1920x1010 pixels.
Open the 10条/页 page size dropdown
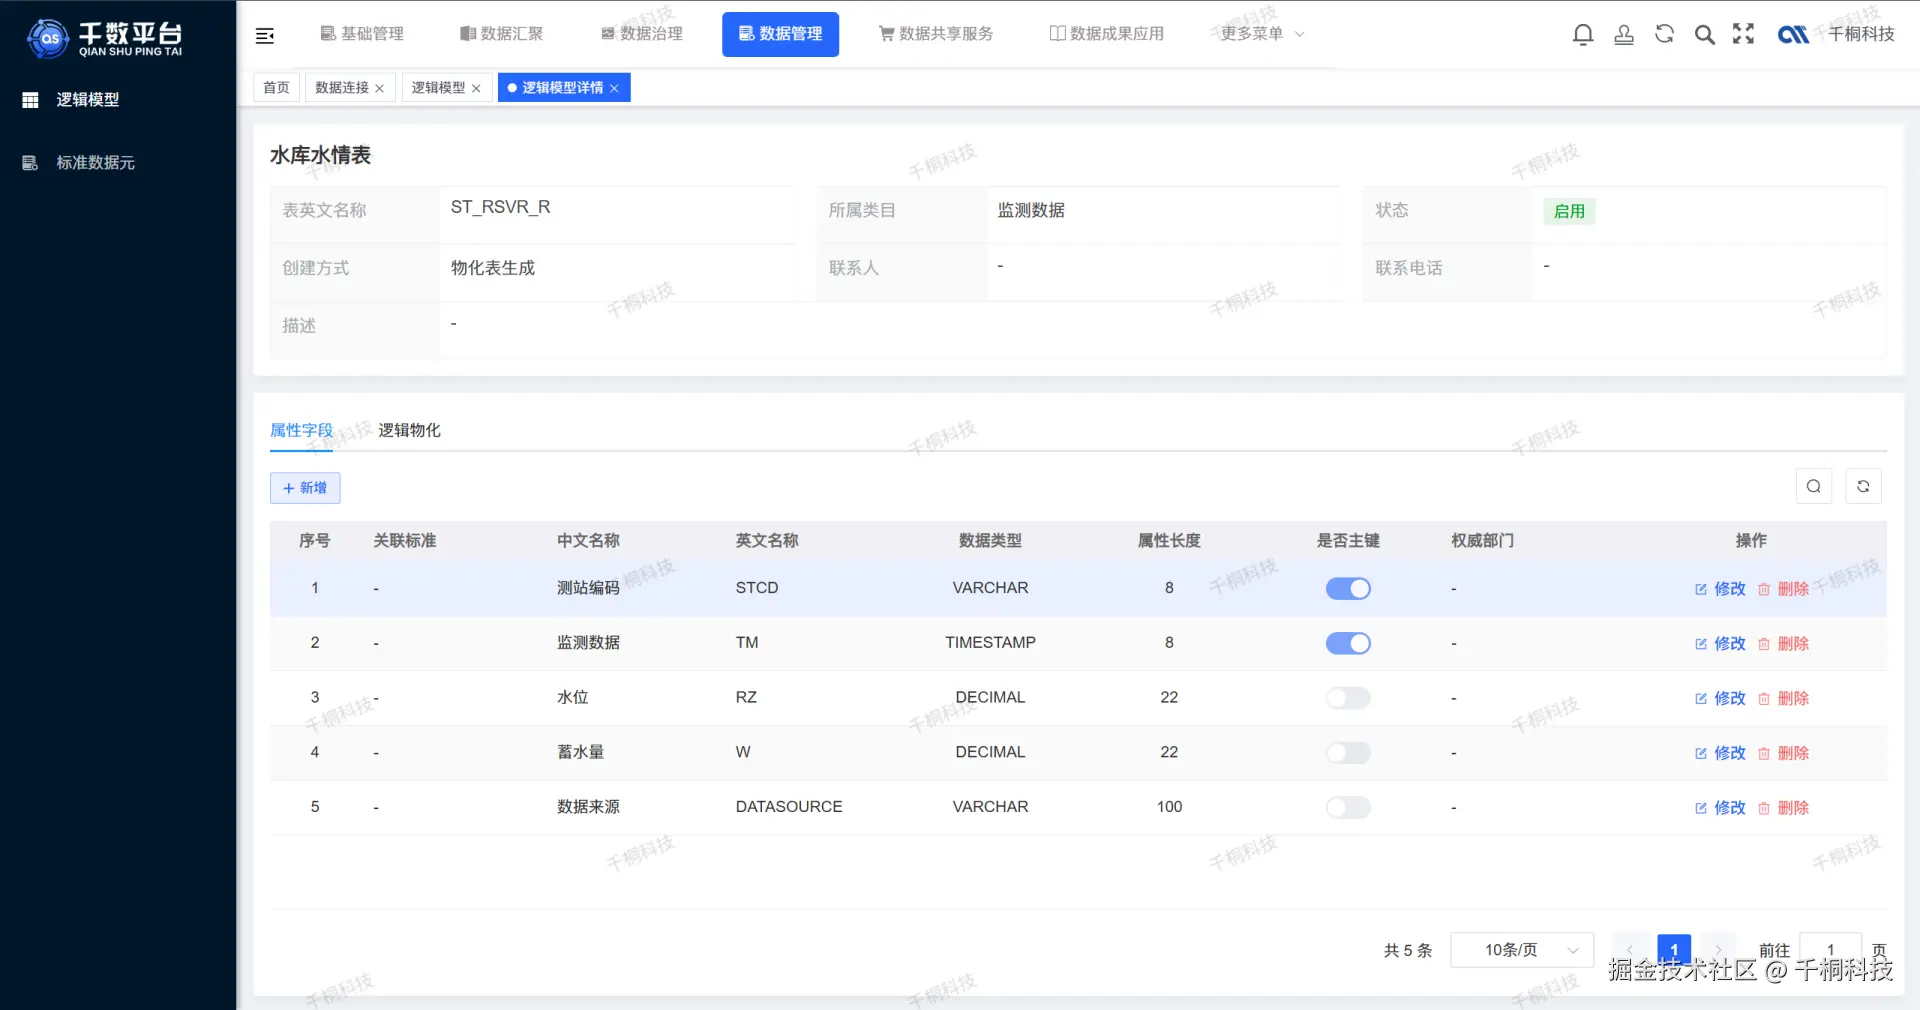tap(1521, 950)
